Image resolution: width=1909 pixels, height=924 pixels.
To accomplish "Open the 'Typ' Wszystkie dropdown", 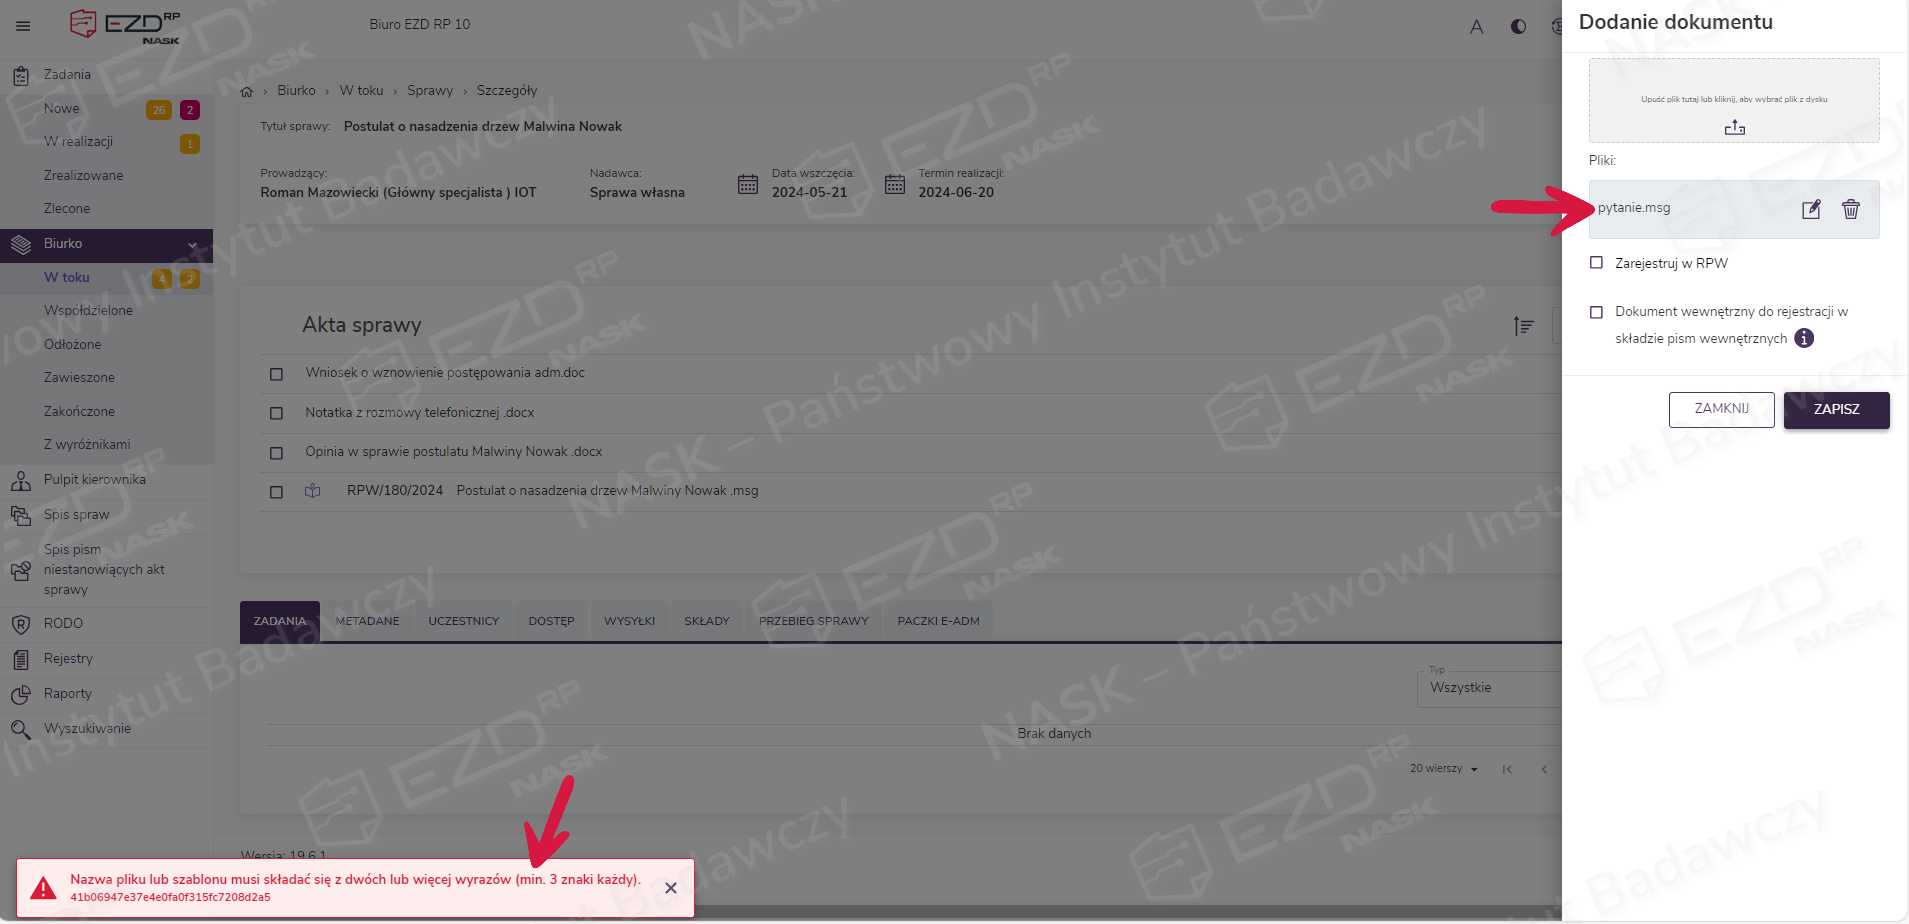I will coord(1488,688).
